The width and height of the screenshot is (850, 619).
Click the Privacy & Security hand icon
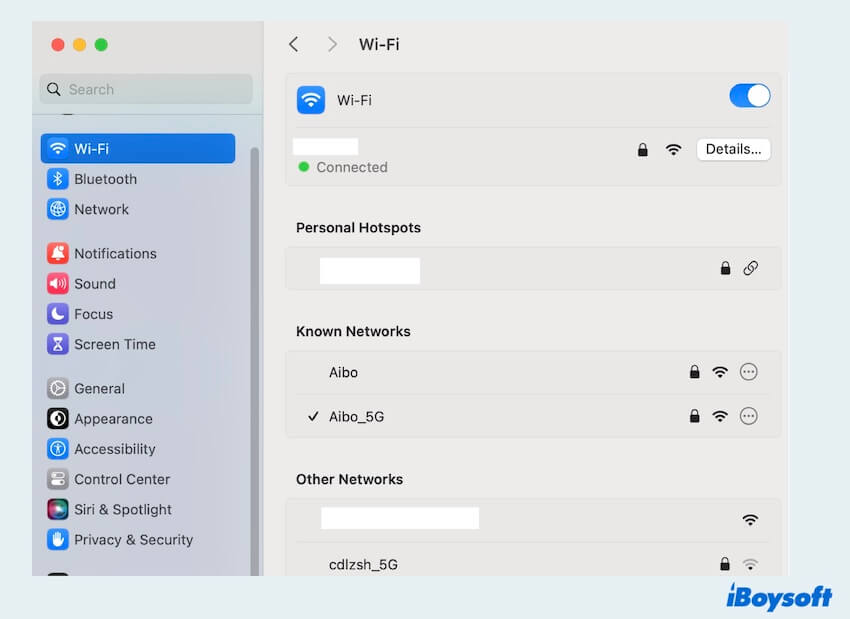click(x=58, y=539)
